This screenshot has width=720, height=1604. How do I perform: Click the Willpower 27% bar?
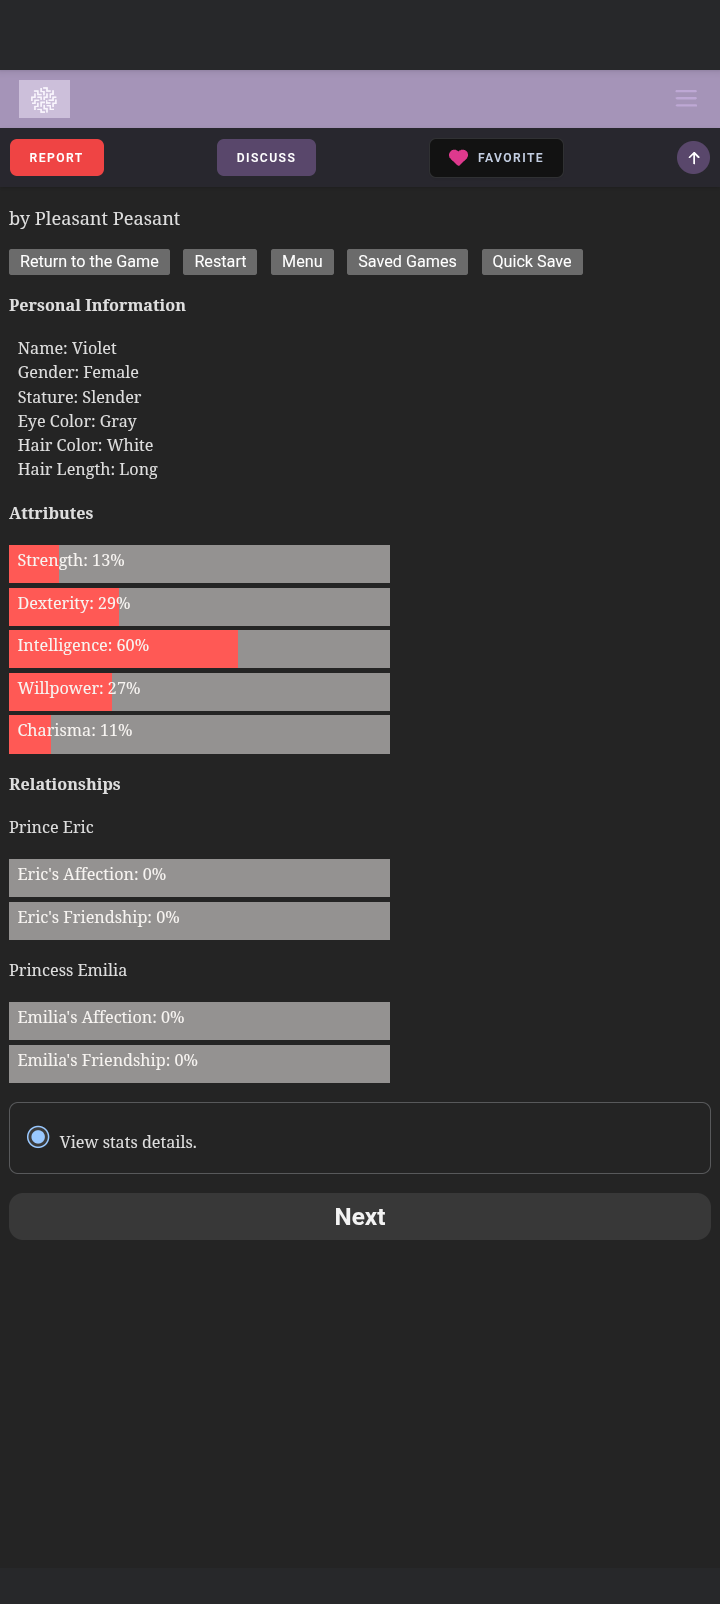point(199,692)
